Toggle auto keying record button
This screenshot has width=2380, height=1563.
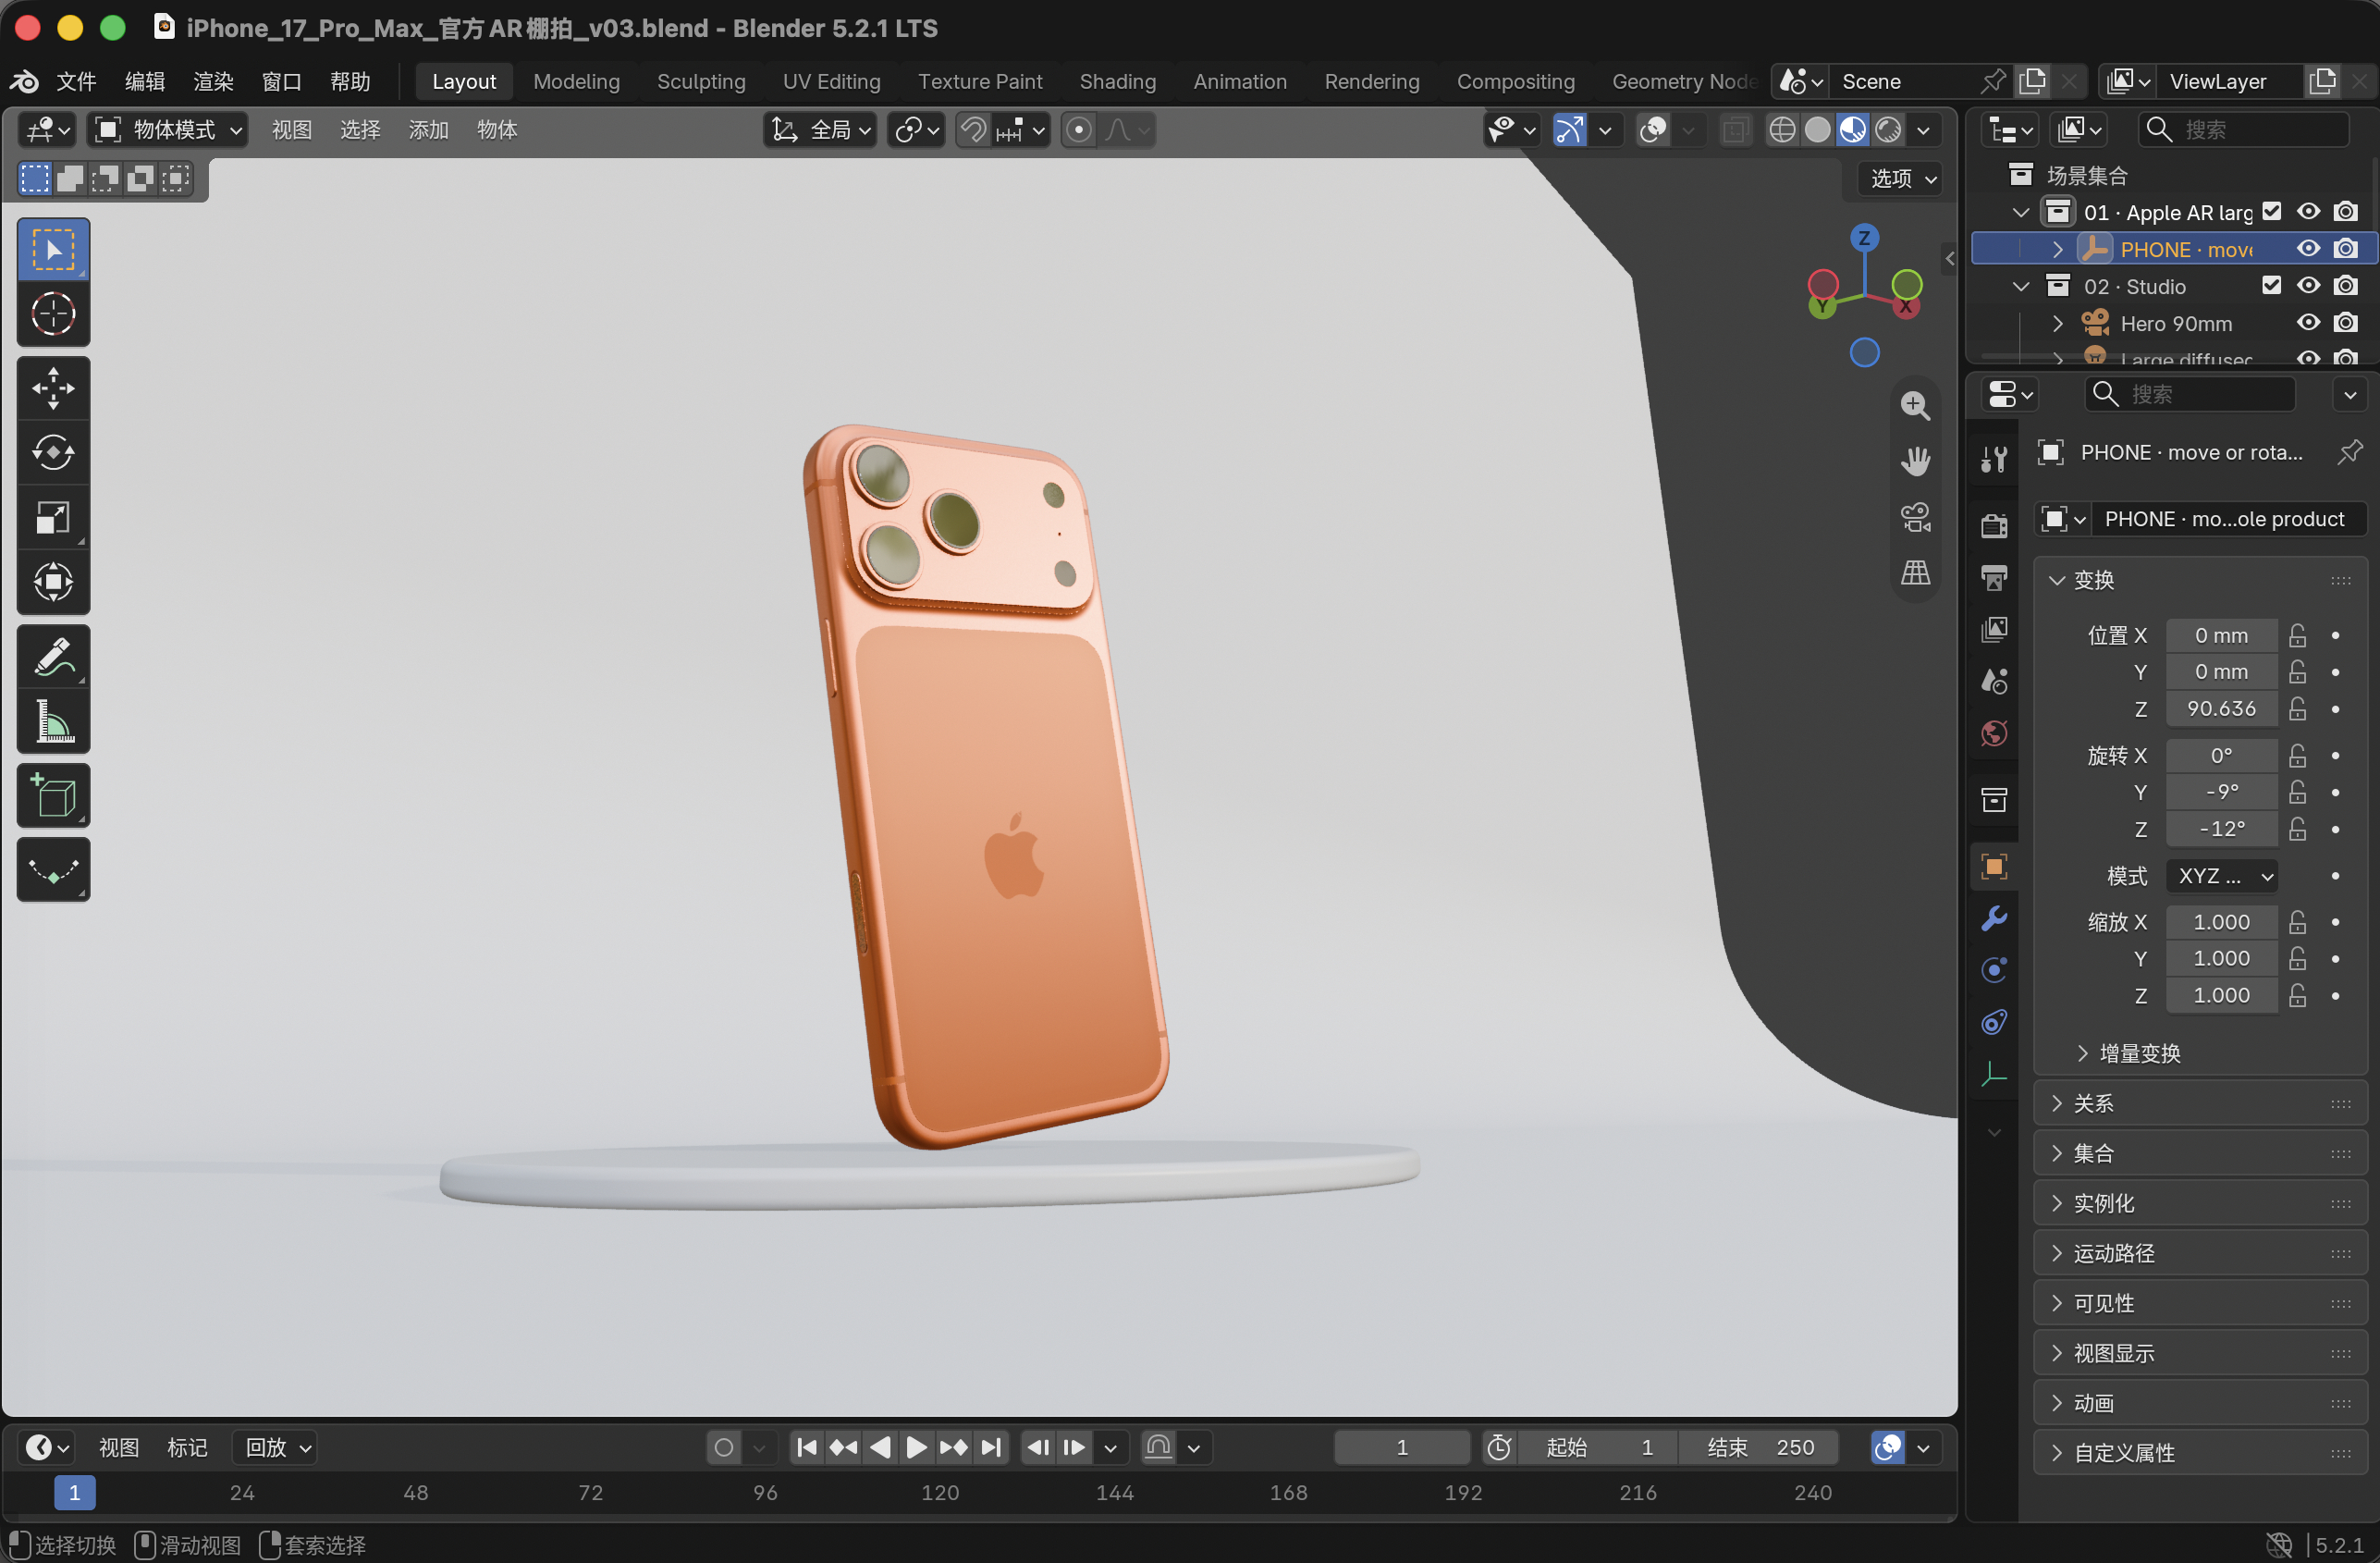(724, 1447)
